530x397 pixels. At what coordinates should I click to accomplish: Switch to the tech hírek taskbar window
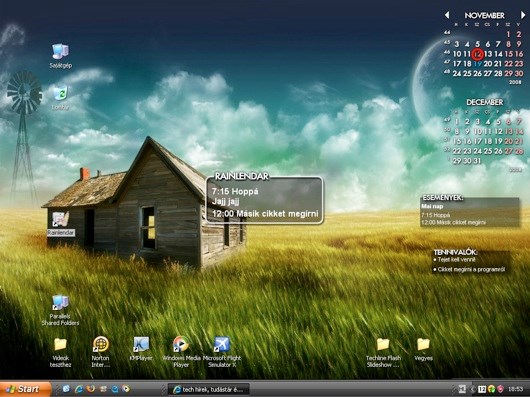209,389
